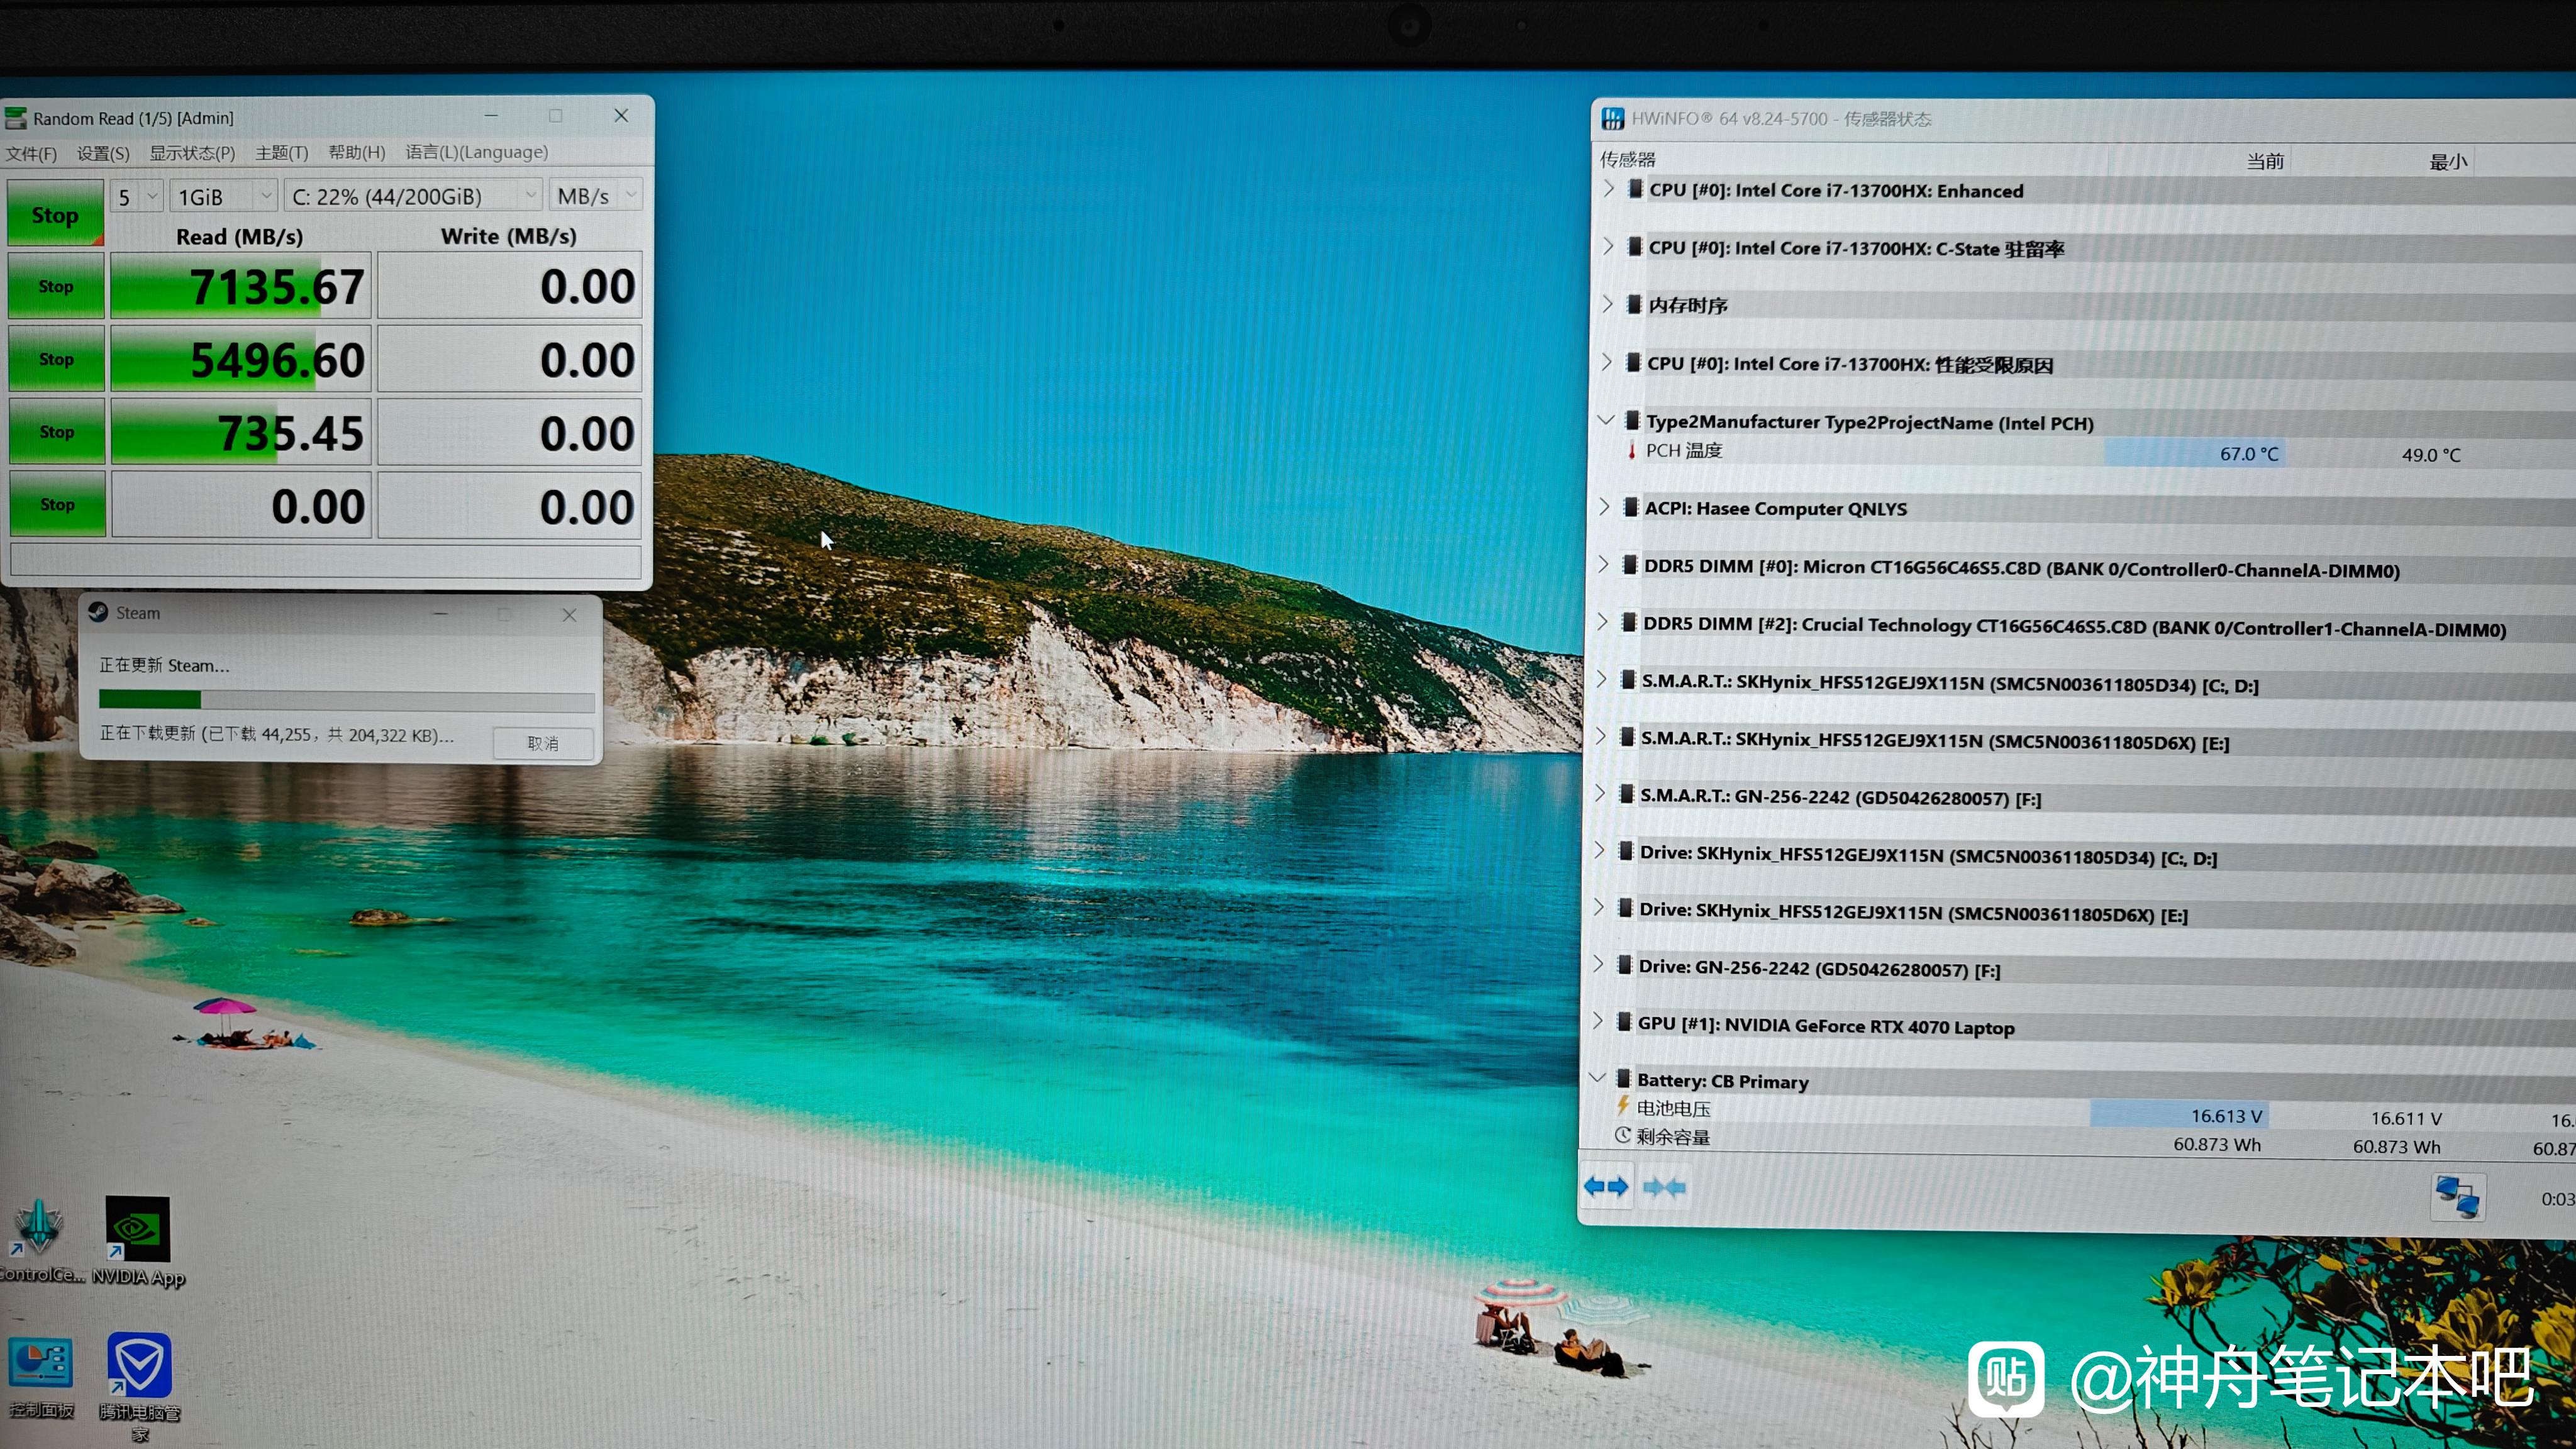Expand the S.M.A.R.T. SKHynix [C:, D:] group
This screenshot has height=1449, width=2576.
(x=1602, y=679)
